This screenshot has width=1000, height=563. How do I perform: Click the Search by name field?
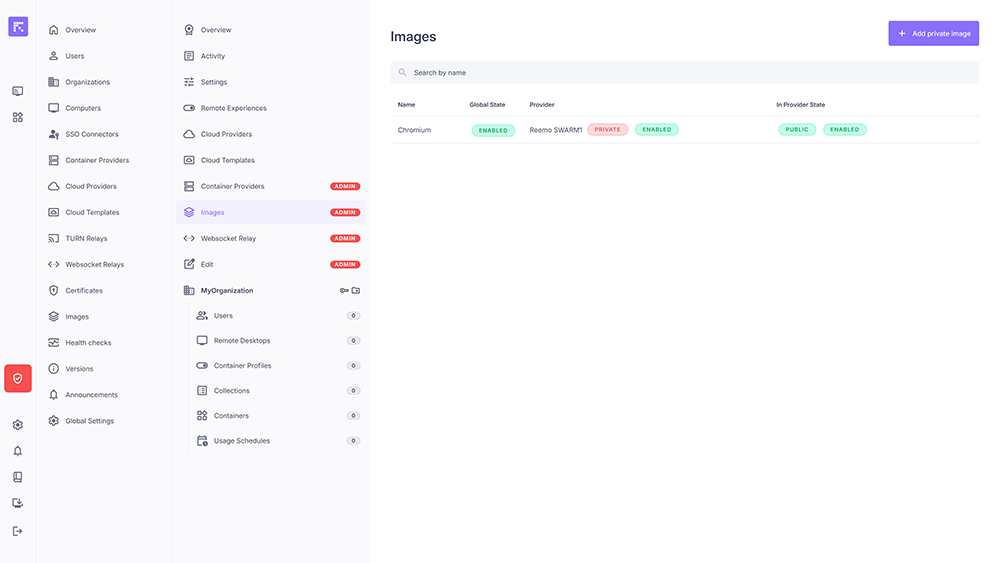click(684, 73)
